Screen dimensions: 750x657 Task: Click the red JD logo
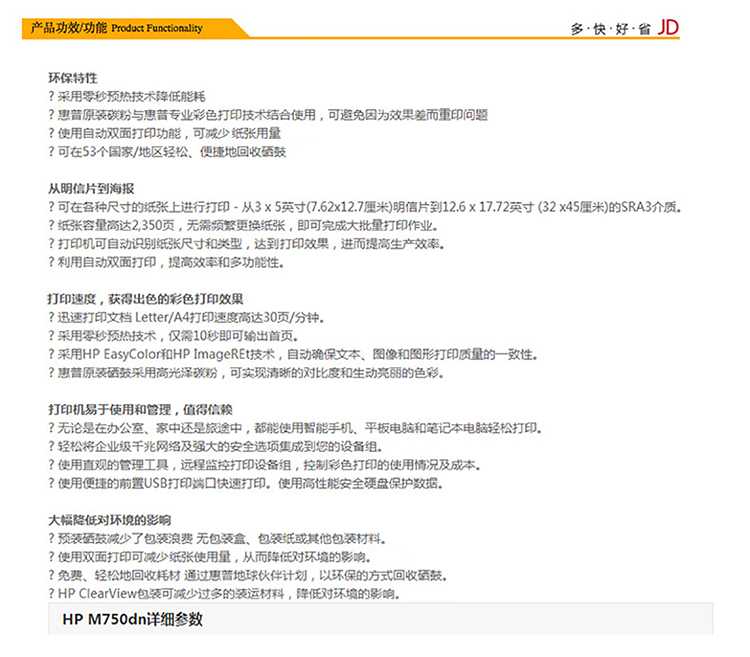click(668, 28)
